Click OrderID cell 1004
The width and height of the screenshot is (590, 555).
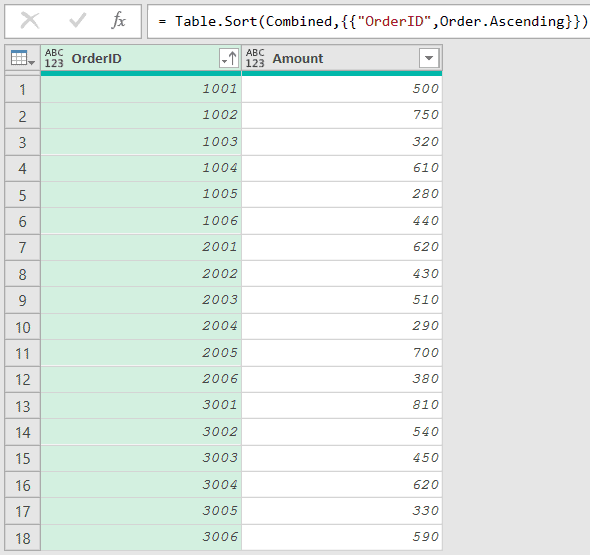click(x=141, y=168)
